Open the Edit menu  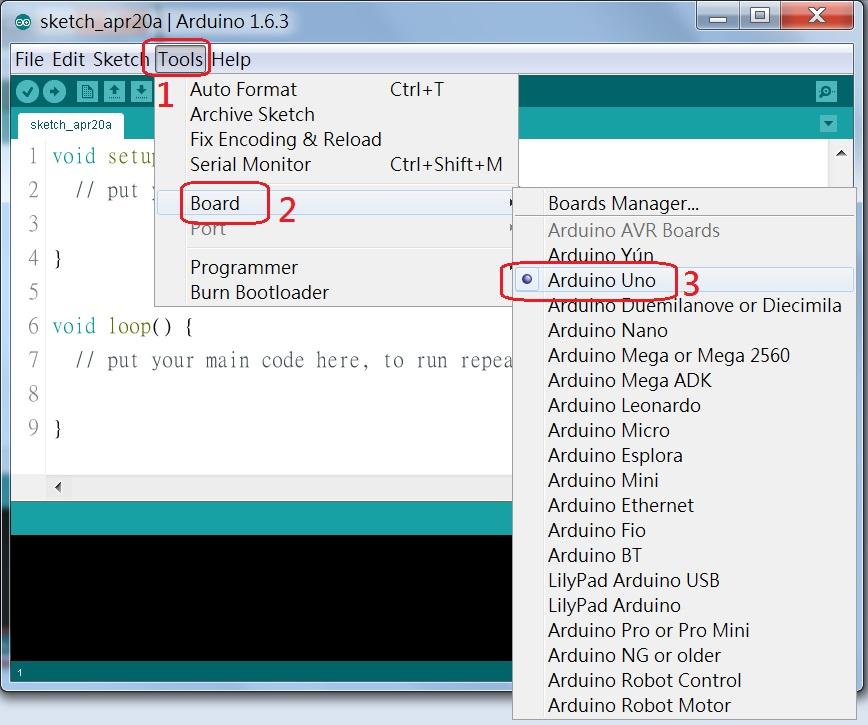click(69, 59)
